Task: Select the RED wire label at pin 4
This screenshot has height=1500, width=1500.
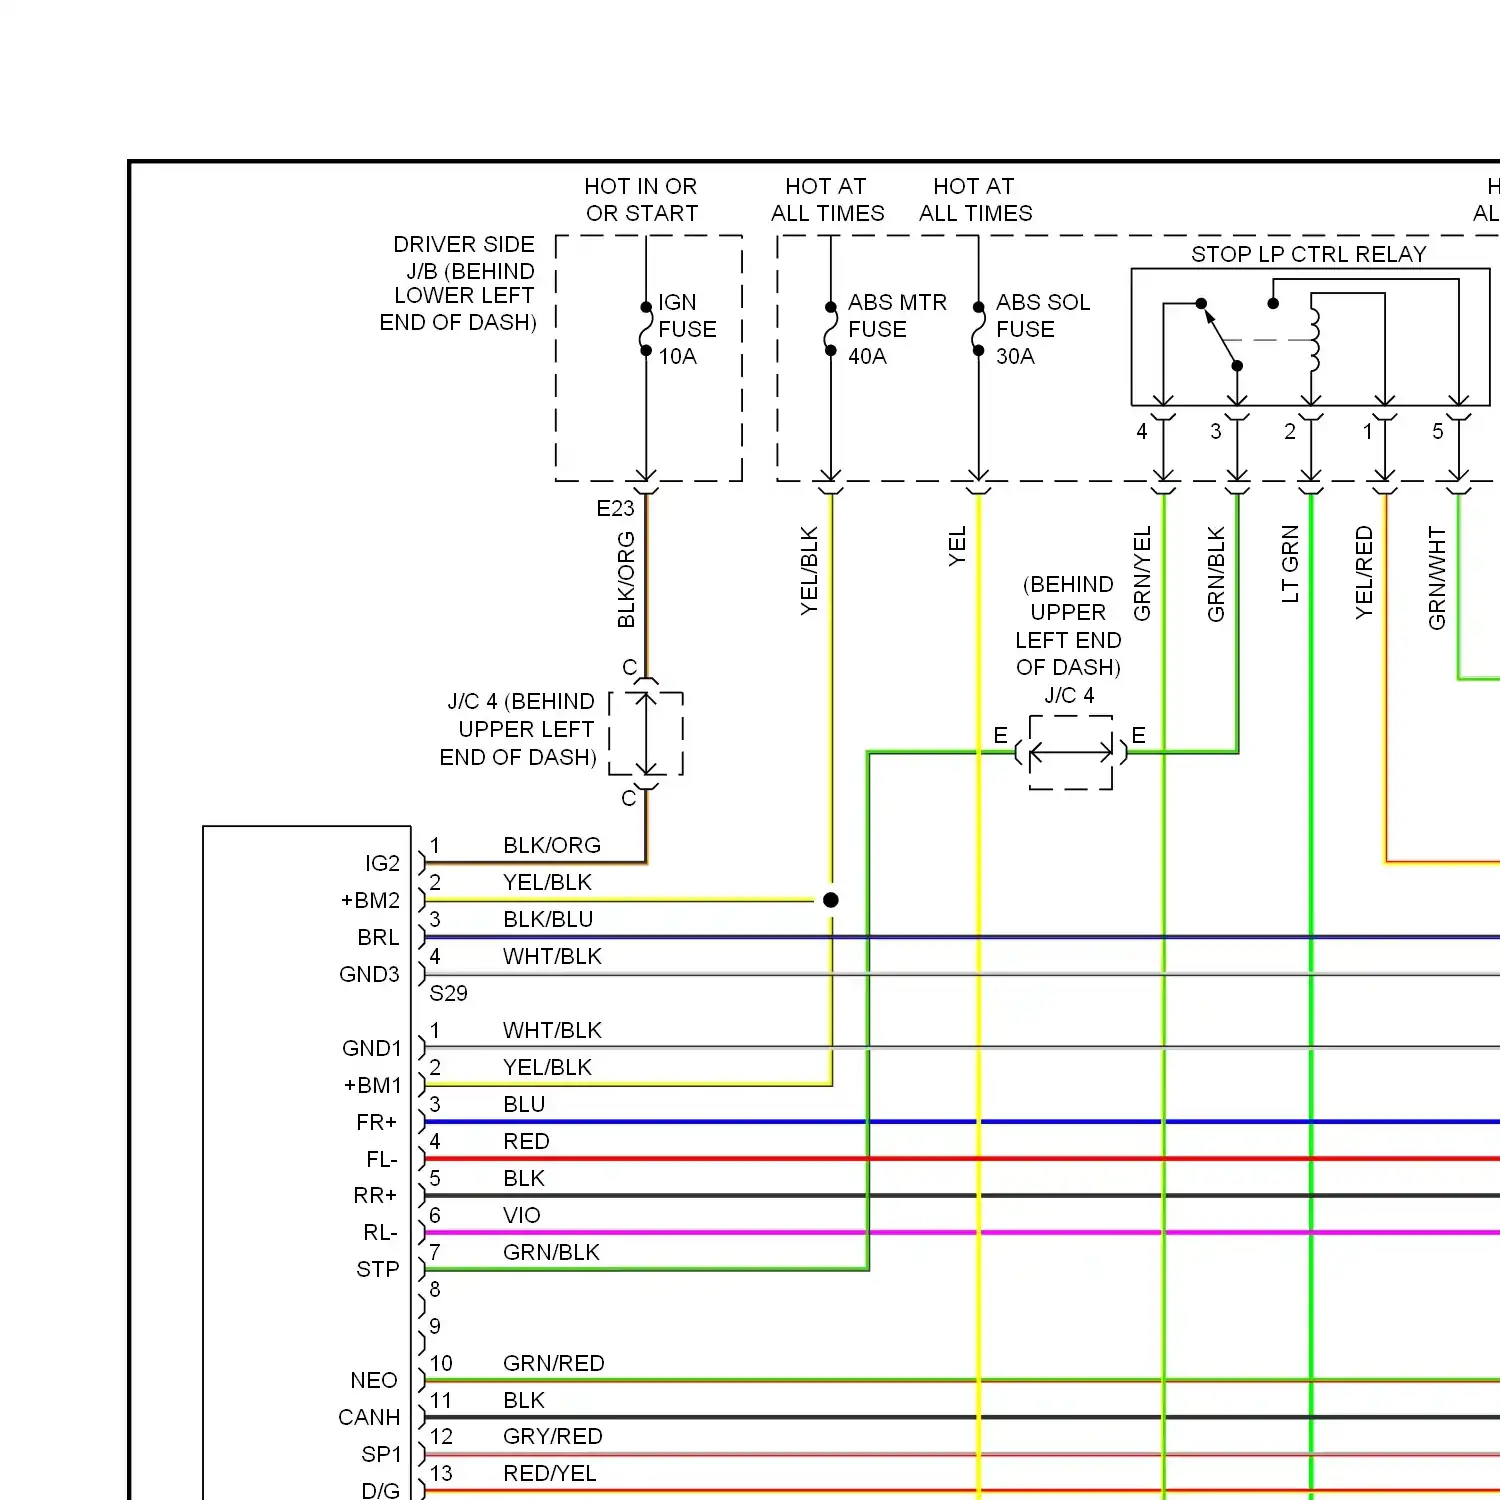Action: 526,1141
